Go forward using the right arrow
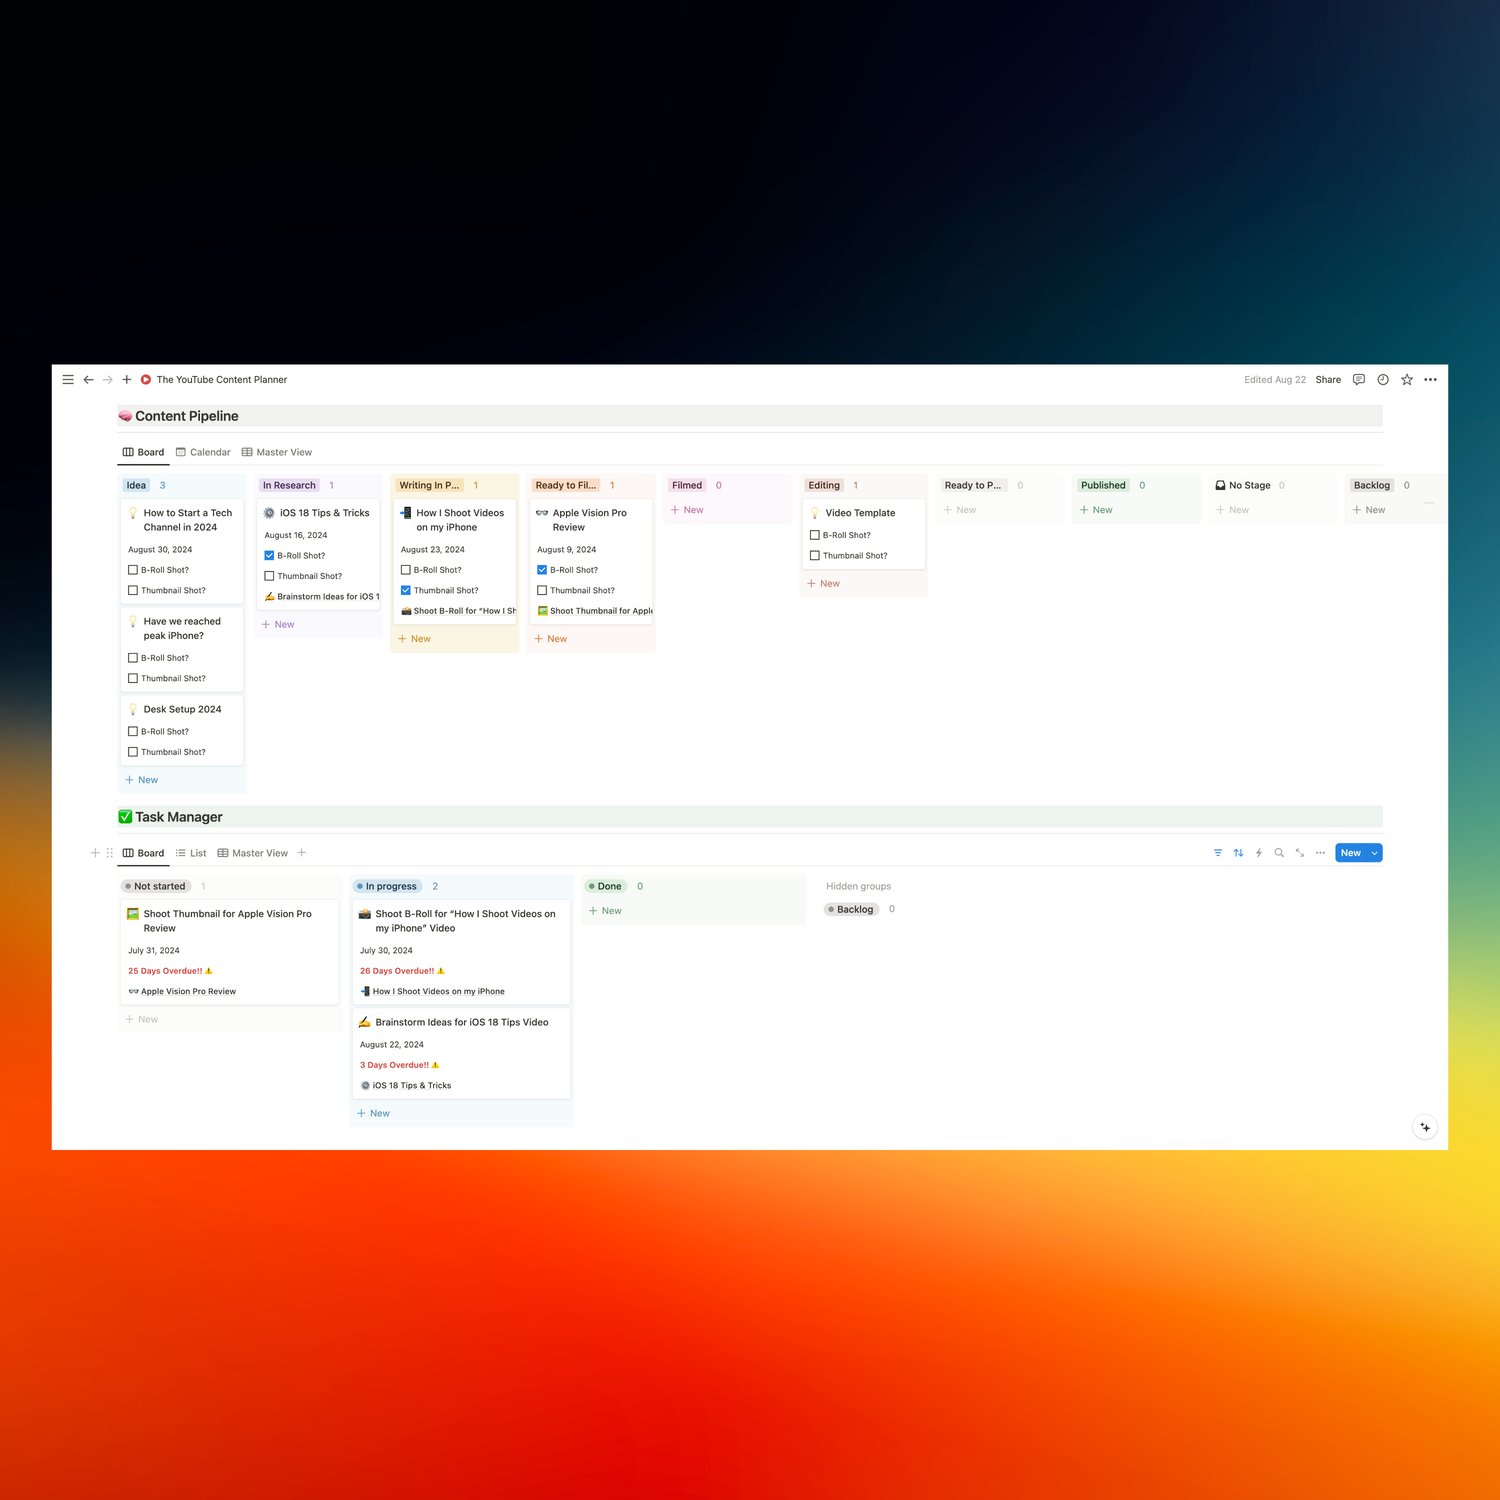Image resolution: width=1500 pixels, height=1500 pixels. [x=107, y=380]
